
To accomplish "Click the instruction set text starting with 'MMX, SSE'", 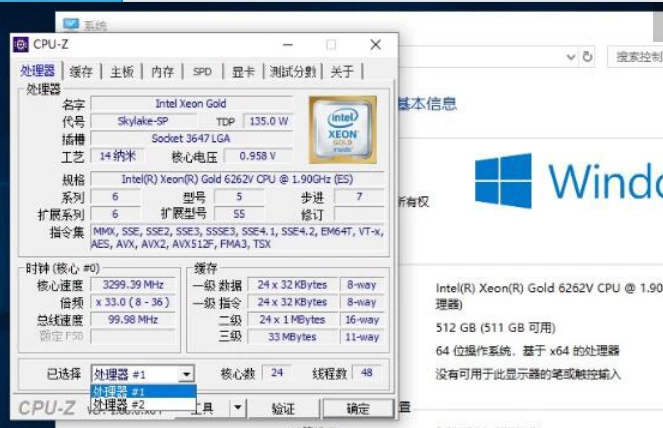I will point(238,238).
